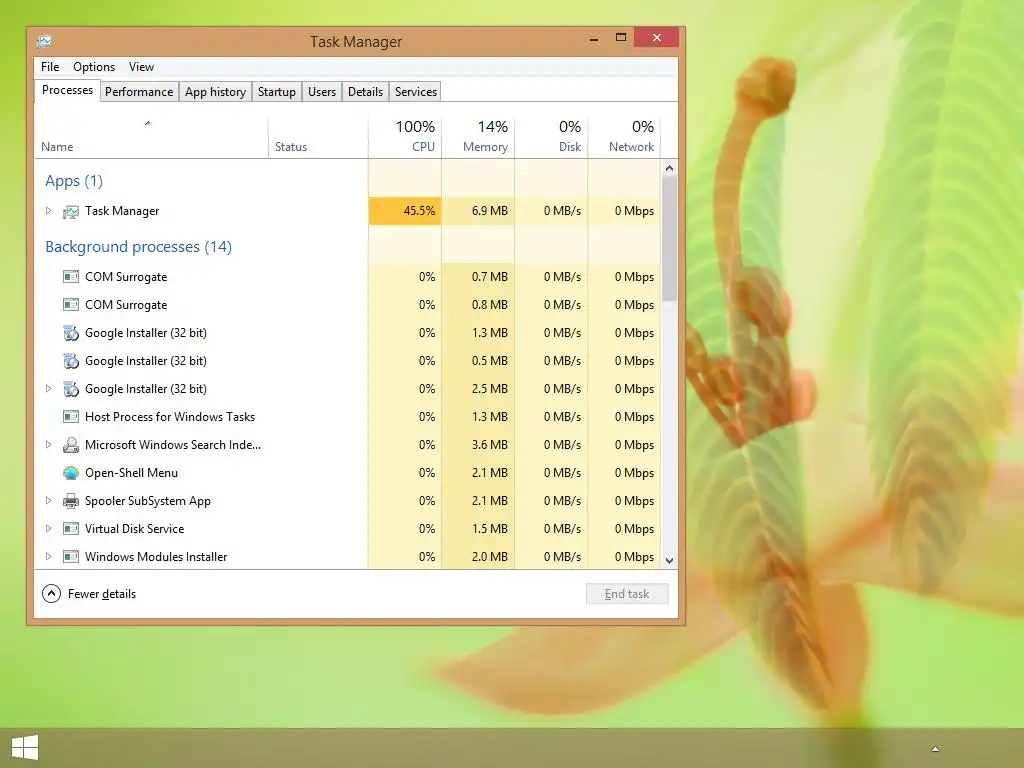This screenshot has width=1024, height=768.
Task: Select the Windows Modules Installer name
Action: coord(156,557)
